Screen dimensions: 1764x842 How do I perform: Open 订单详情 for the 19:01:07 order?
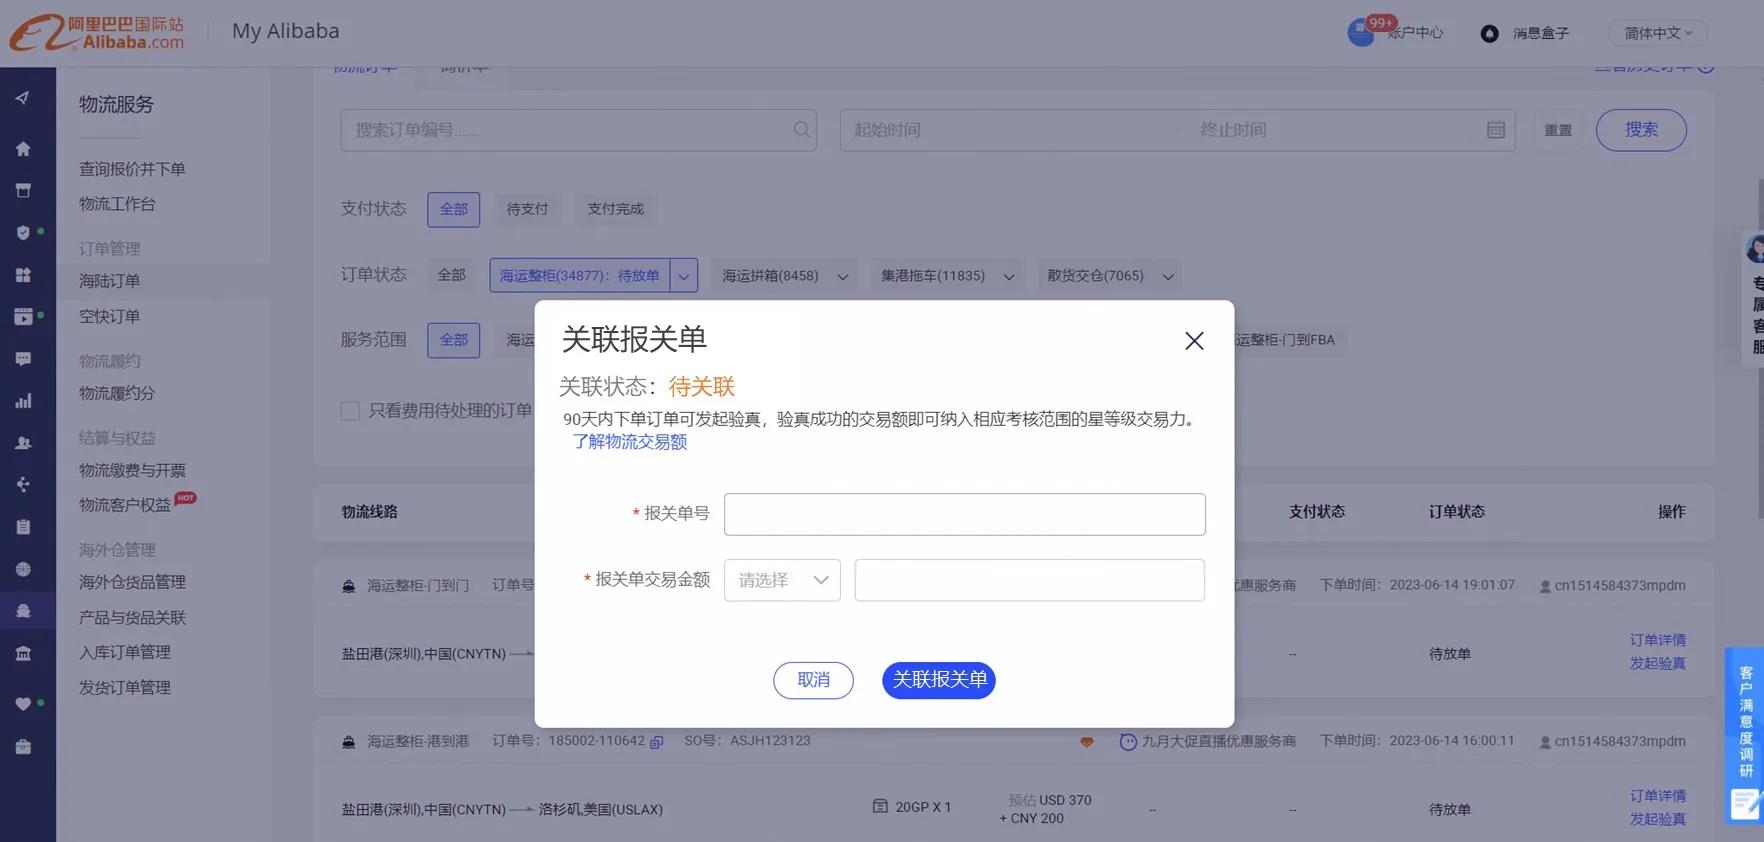click(x=1658, y=640)
